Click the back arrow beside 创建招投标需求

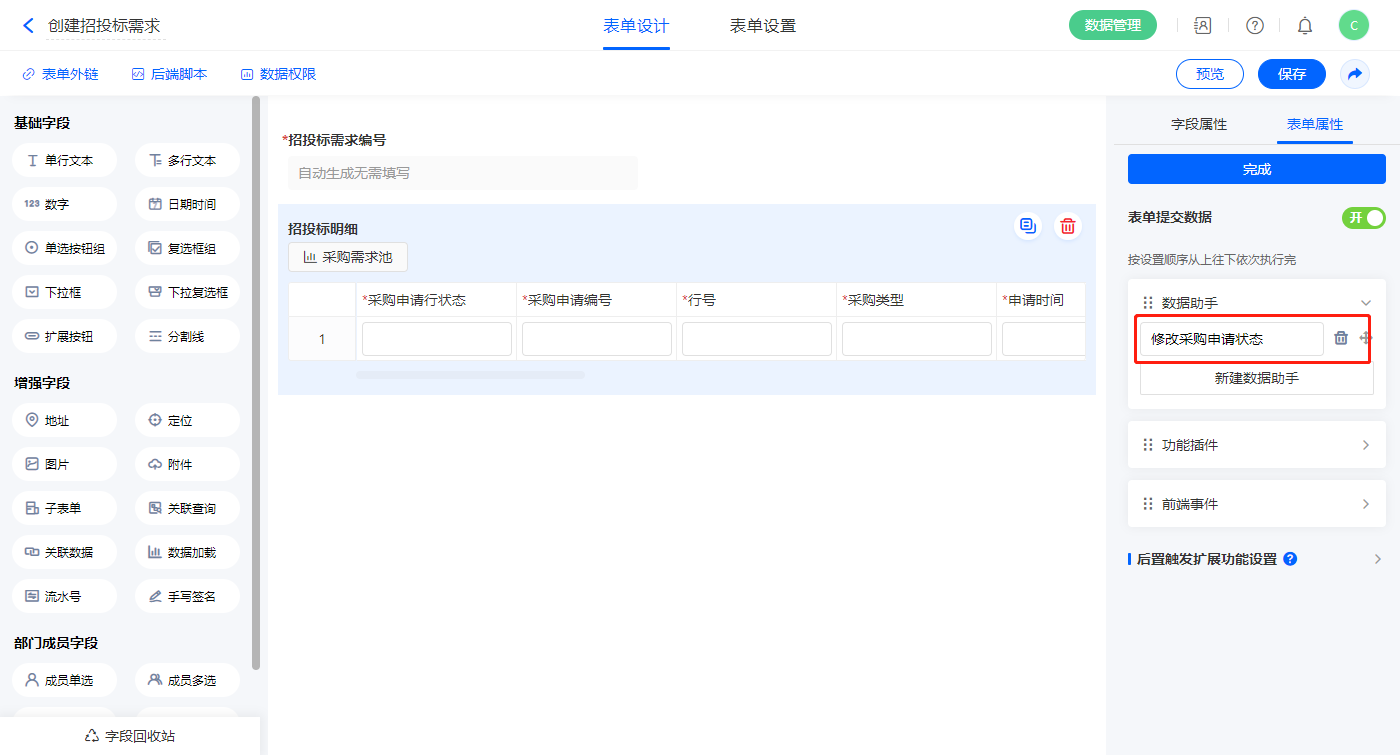28,26
